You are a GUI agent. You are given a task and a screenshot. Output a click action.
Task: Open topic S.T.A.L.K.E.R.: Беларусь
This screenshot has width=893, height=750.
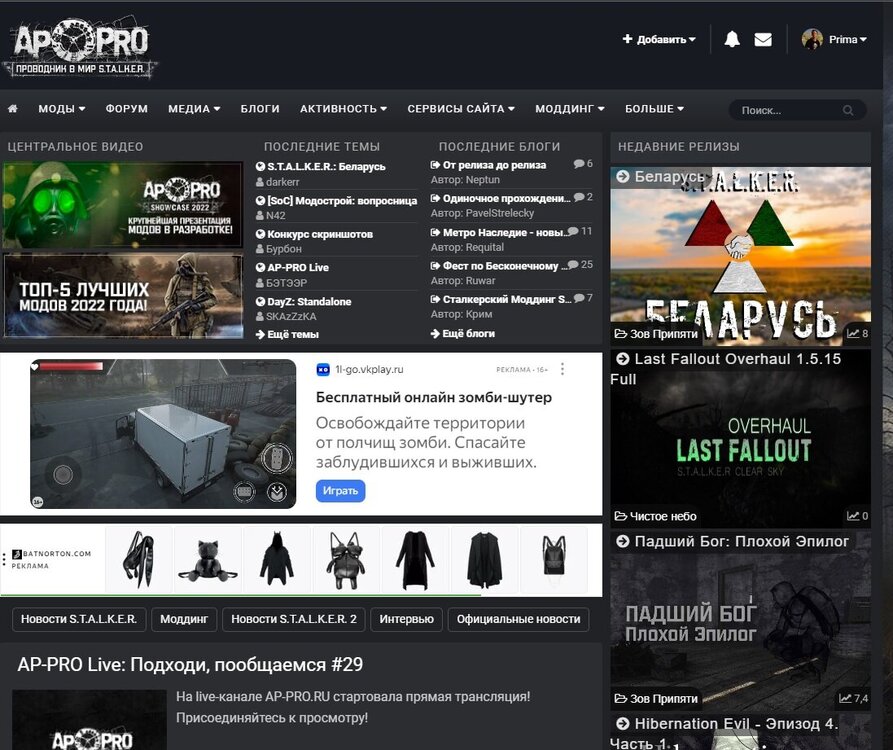click(326, 166)
